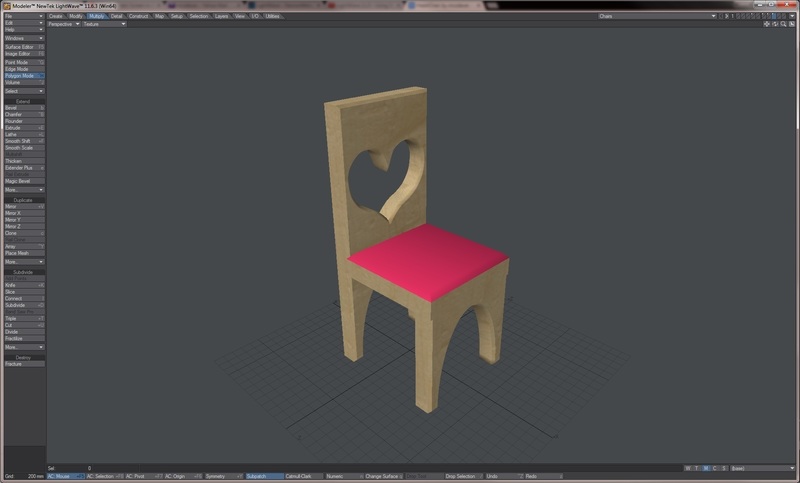
Task: Click the Redo button
Action: click(544, 476)
